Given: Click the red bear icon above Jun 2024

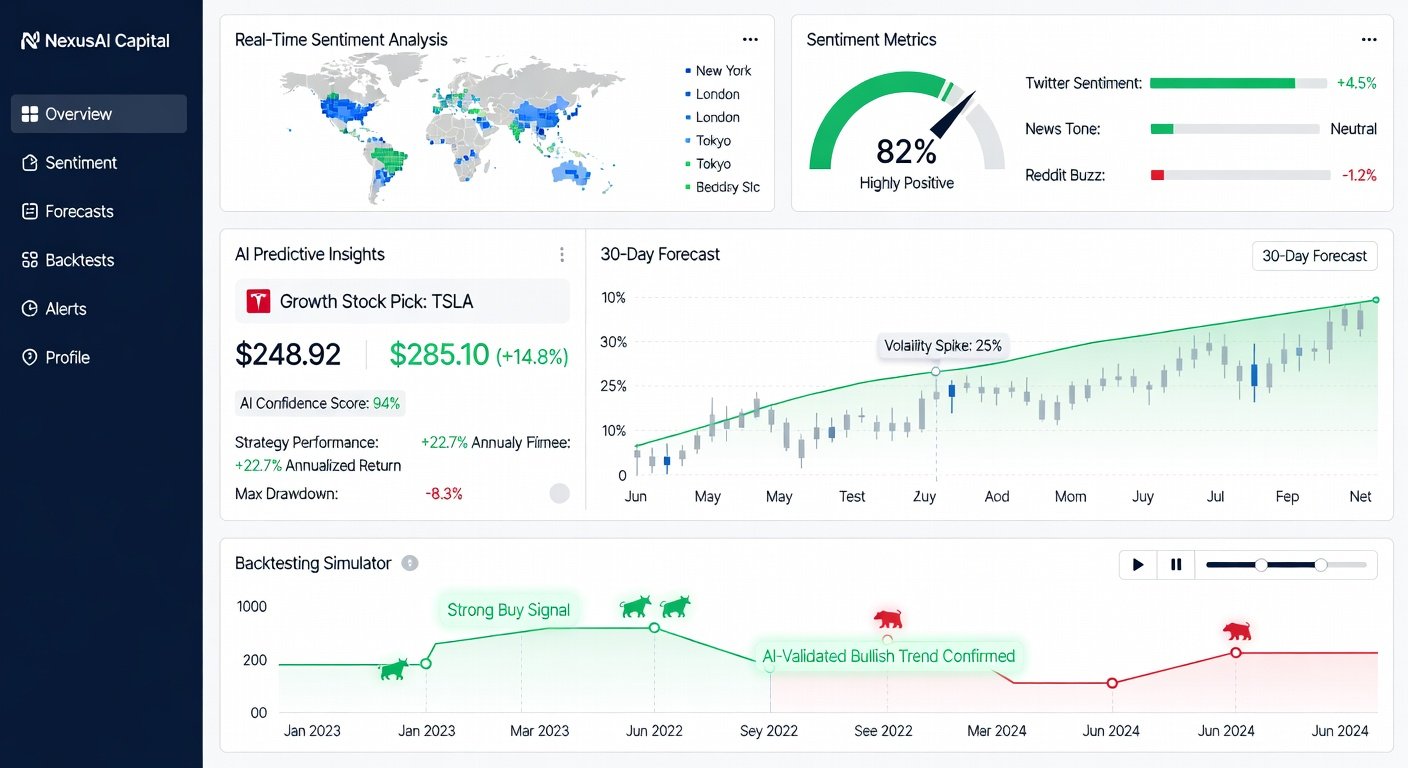Looking at the screenshot, I should click(x=1237, y=631).
